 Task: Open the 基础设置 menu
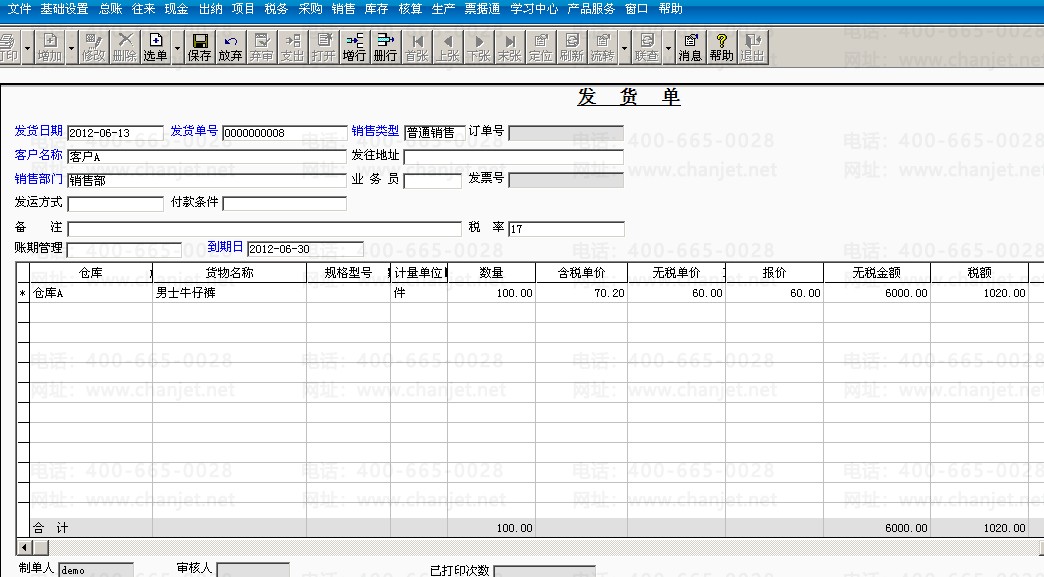[65, 9]
